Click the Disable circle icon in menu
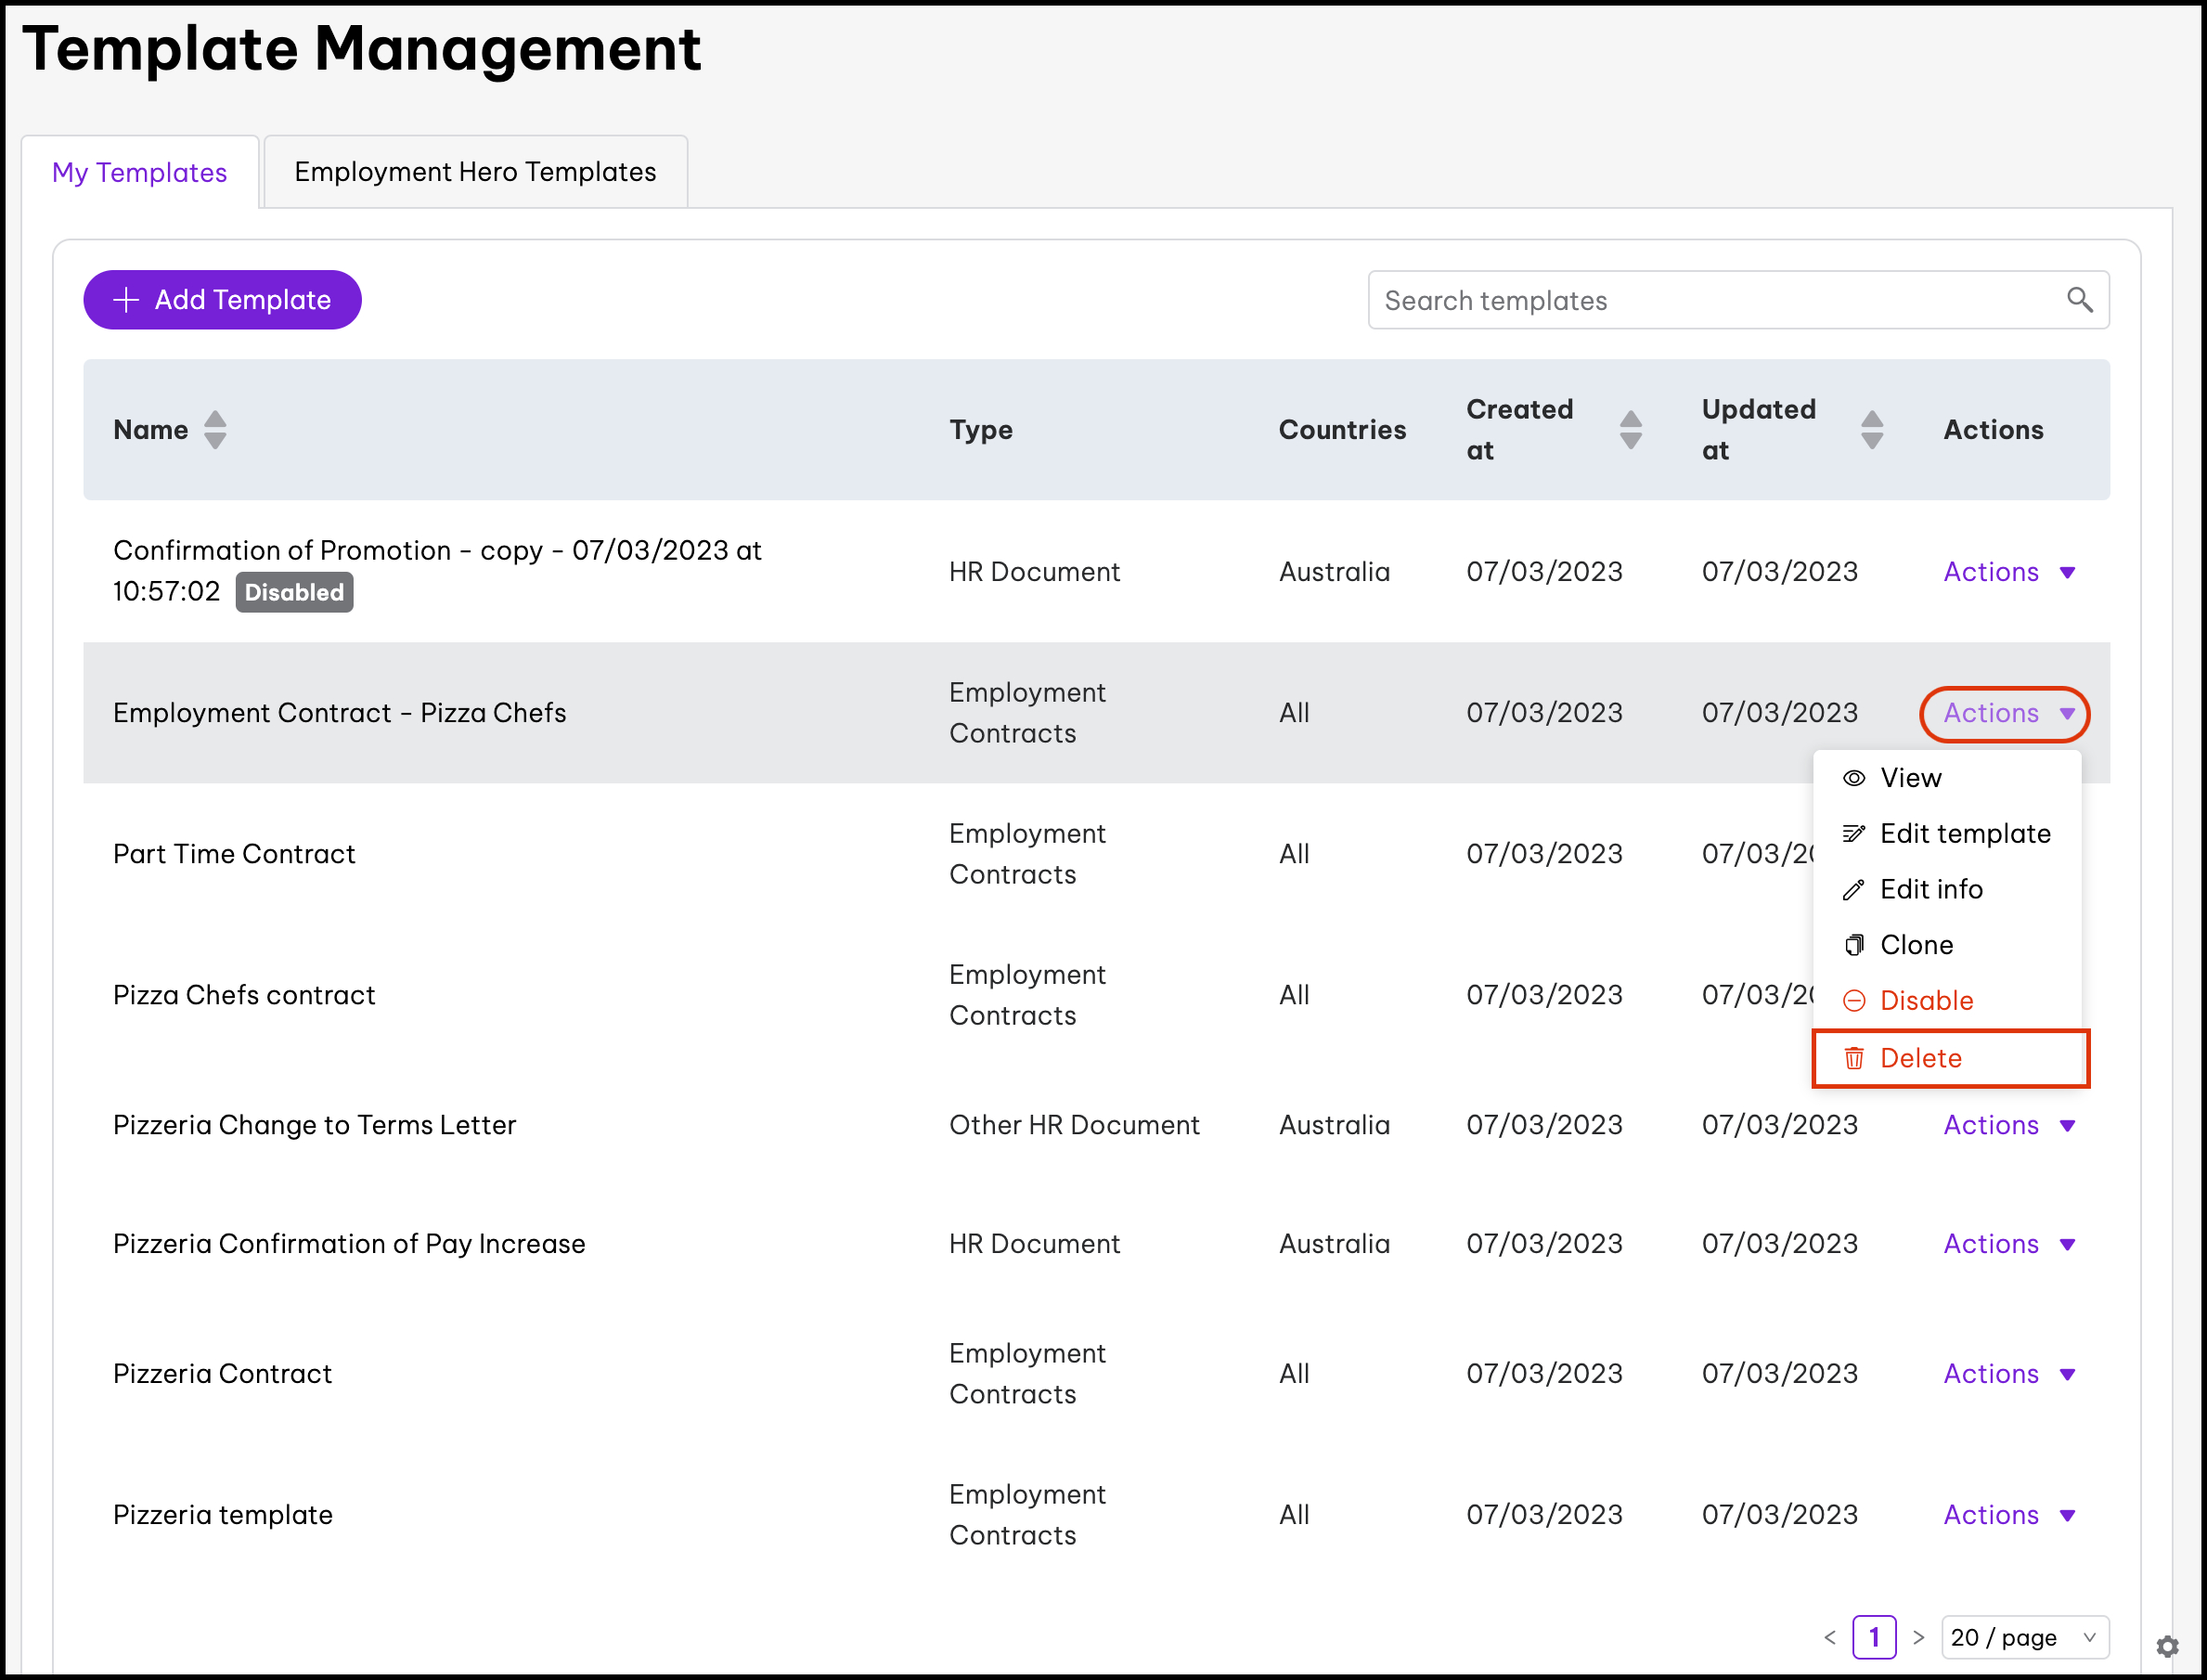Screen dimensions: 2207x1680 click(x=1853, y=1001)
